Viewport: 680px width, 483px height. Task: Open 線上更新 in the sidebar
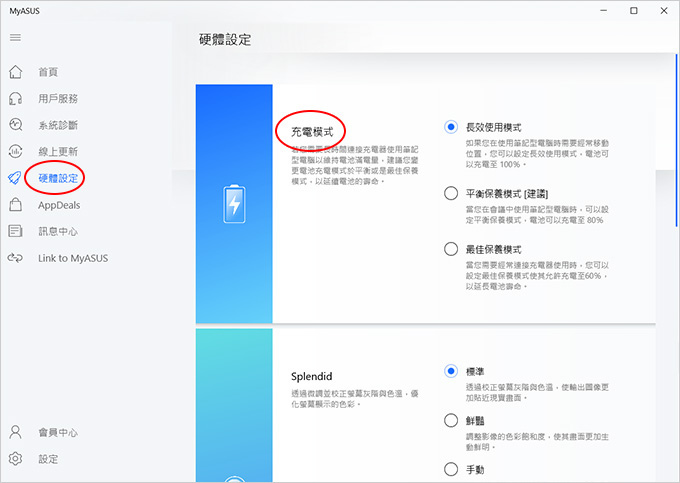click(x=58, y=151)
